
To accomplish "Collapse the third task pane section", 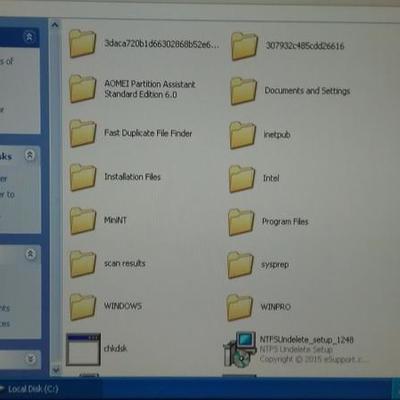I will tap(30, 254).
